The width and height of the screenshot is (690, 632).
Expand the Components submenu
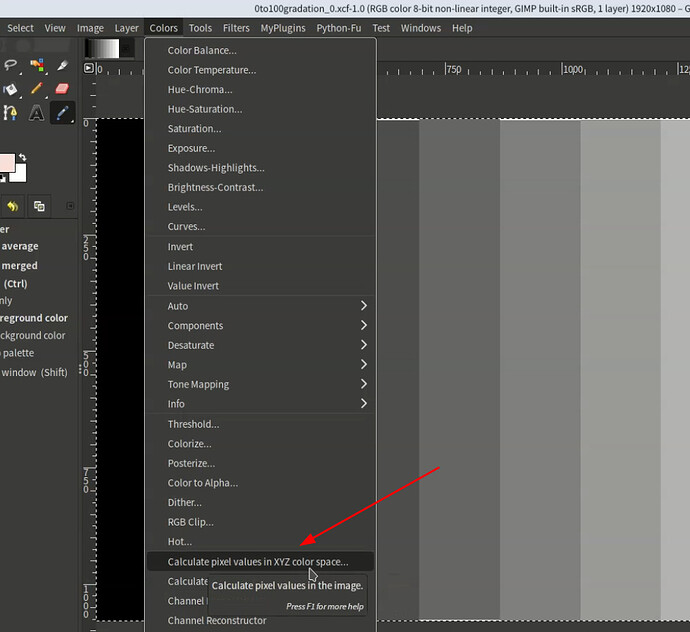[261, 326]
